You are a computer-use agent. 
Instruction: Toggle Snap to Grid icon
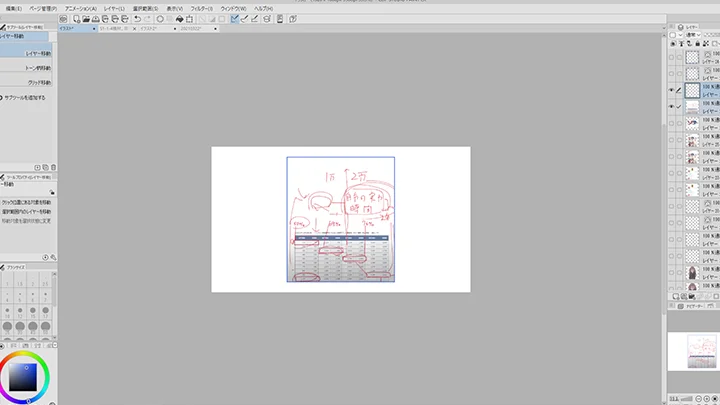(254, 19)
